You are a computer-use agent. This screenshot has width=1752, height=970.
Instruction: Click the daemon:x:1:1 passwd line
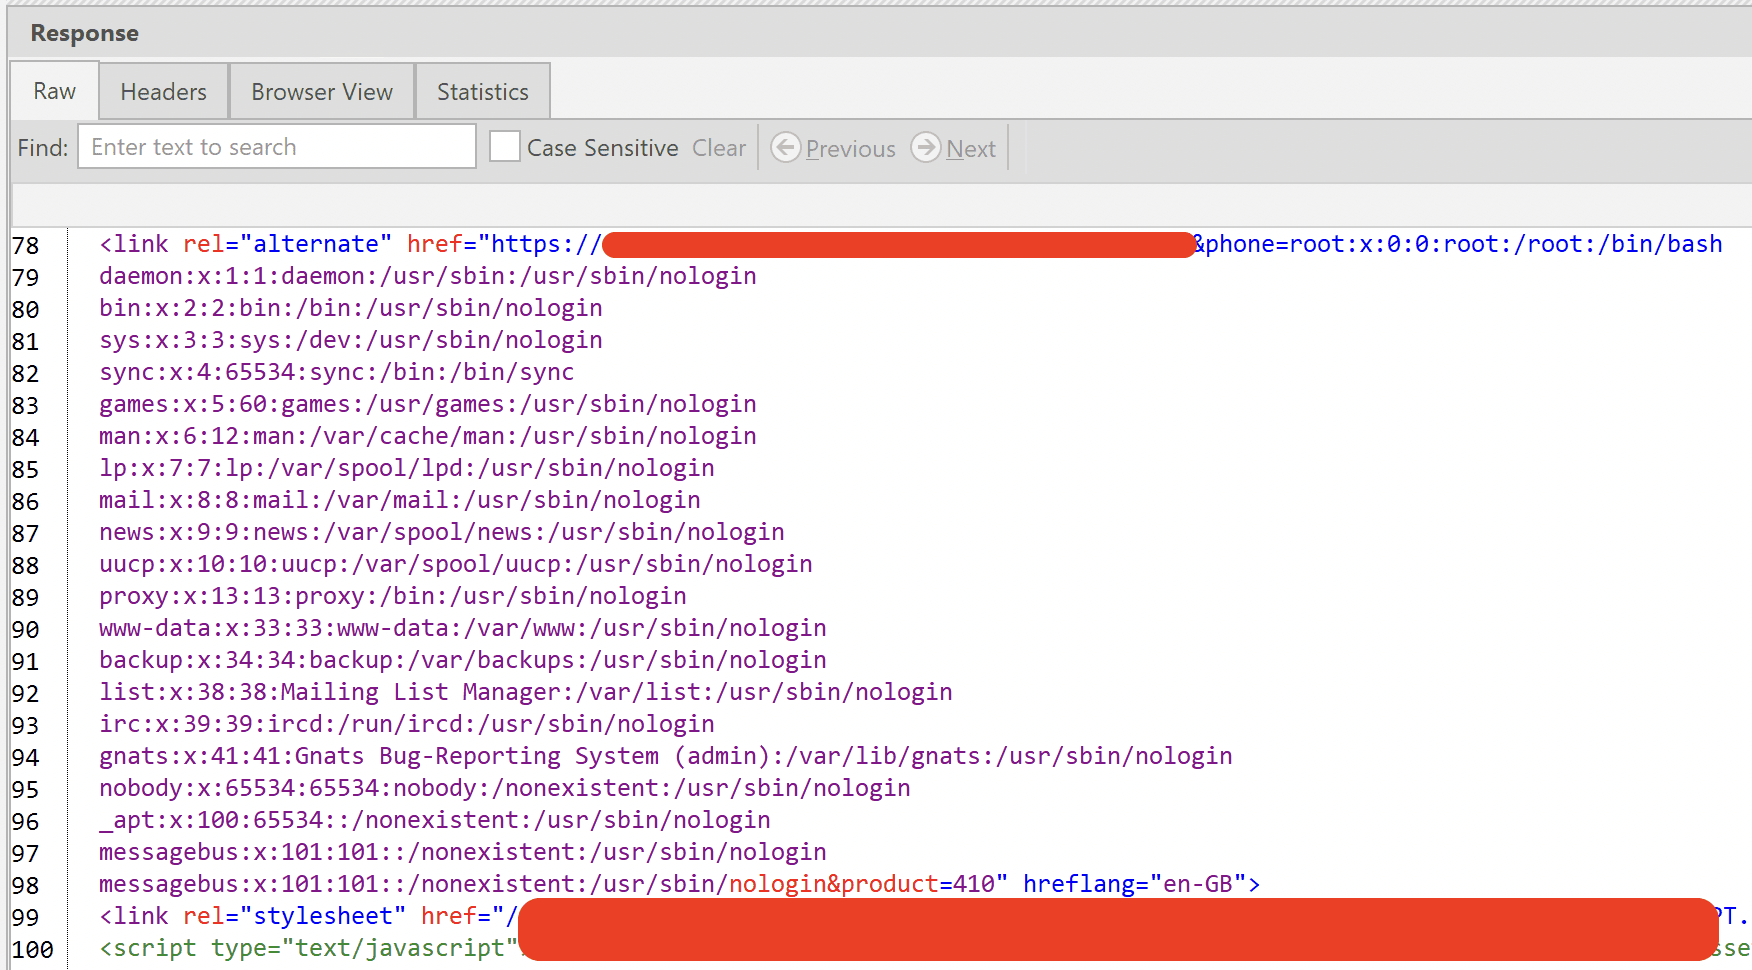pos(427,276)
